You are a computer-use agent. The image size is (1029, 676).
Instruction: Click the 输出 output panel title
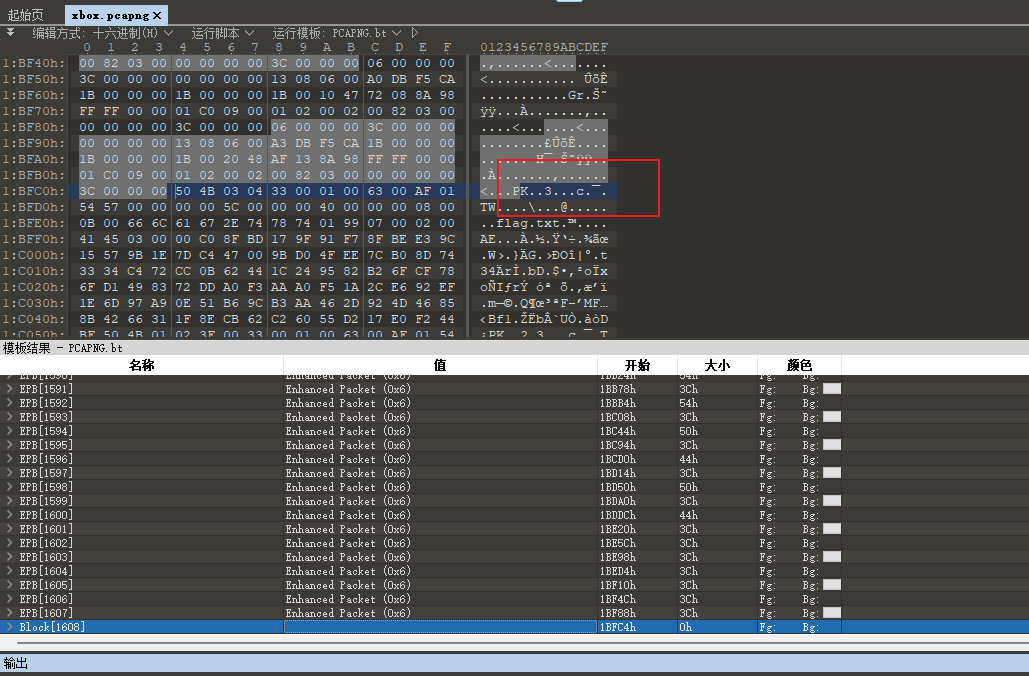coord(16,663)
